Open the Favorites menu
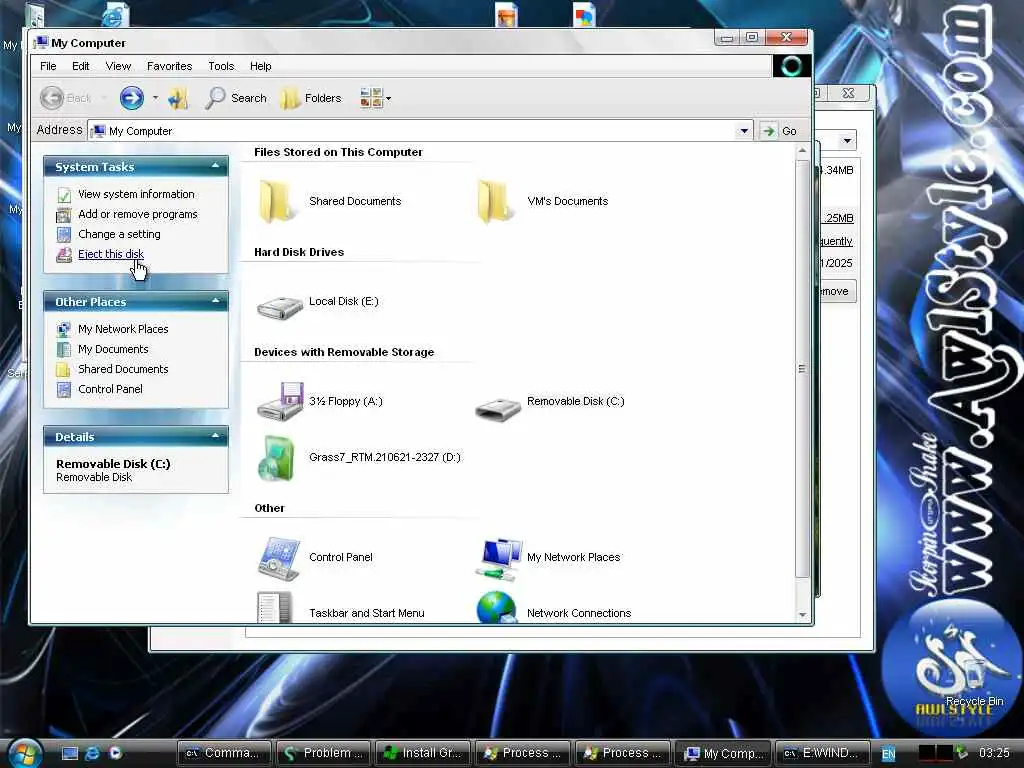1024x768 pixels. pos(169,66)
